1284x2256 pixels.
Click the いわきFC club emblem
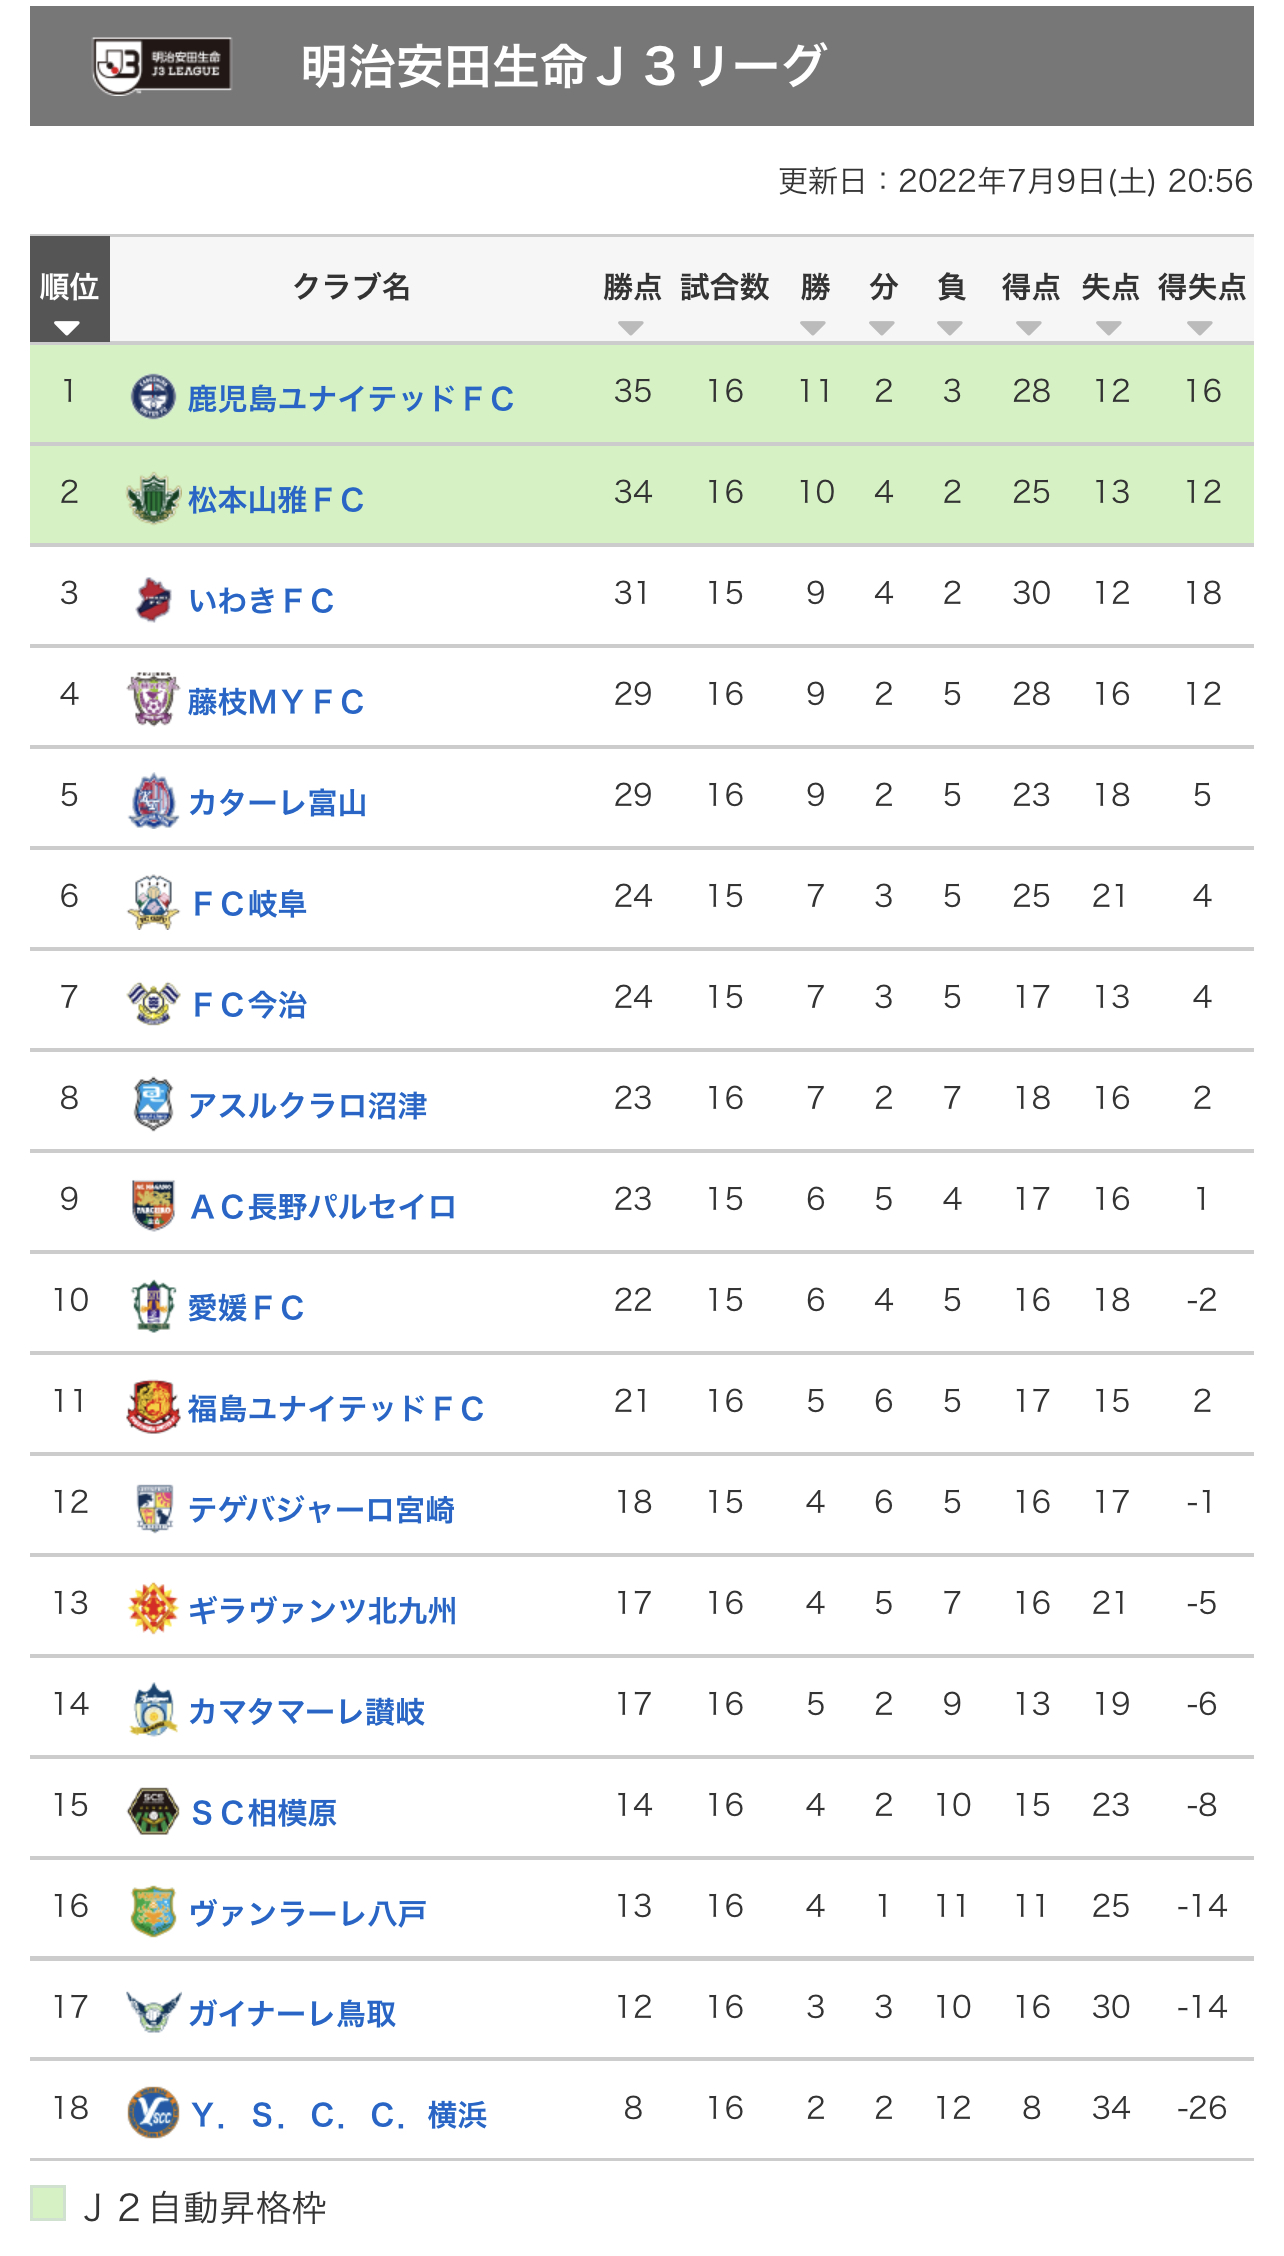pos(153,599)
